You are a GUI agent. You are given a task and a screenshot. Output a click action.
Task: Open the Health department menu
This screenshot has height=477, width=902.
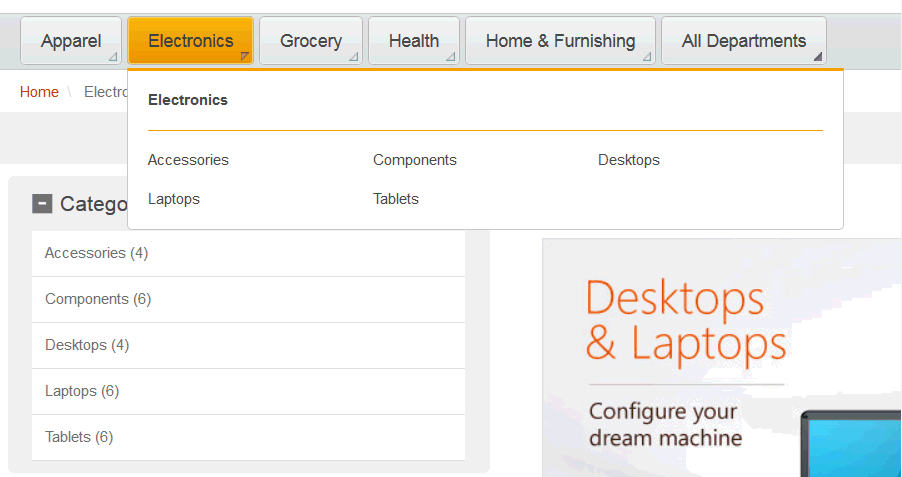(414, 41)
